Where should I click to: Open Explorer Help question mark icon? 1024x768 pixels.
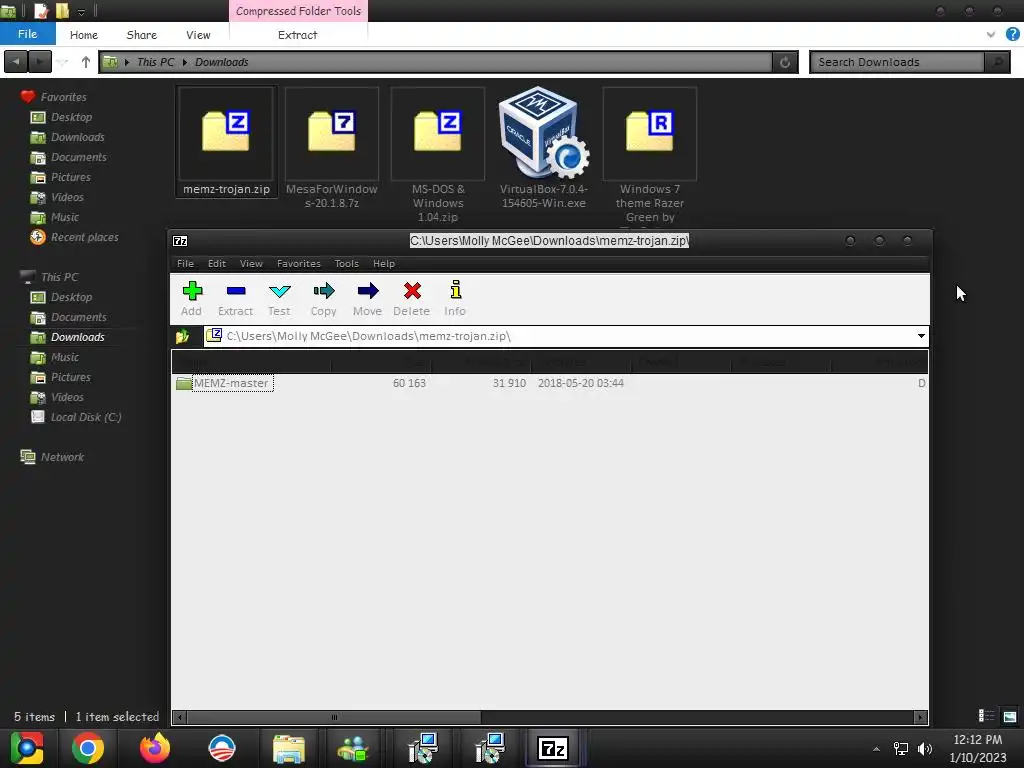[x=1012, y=35]
